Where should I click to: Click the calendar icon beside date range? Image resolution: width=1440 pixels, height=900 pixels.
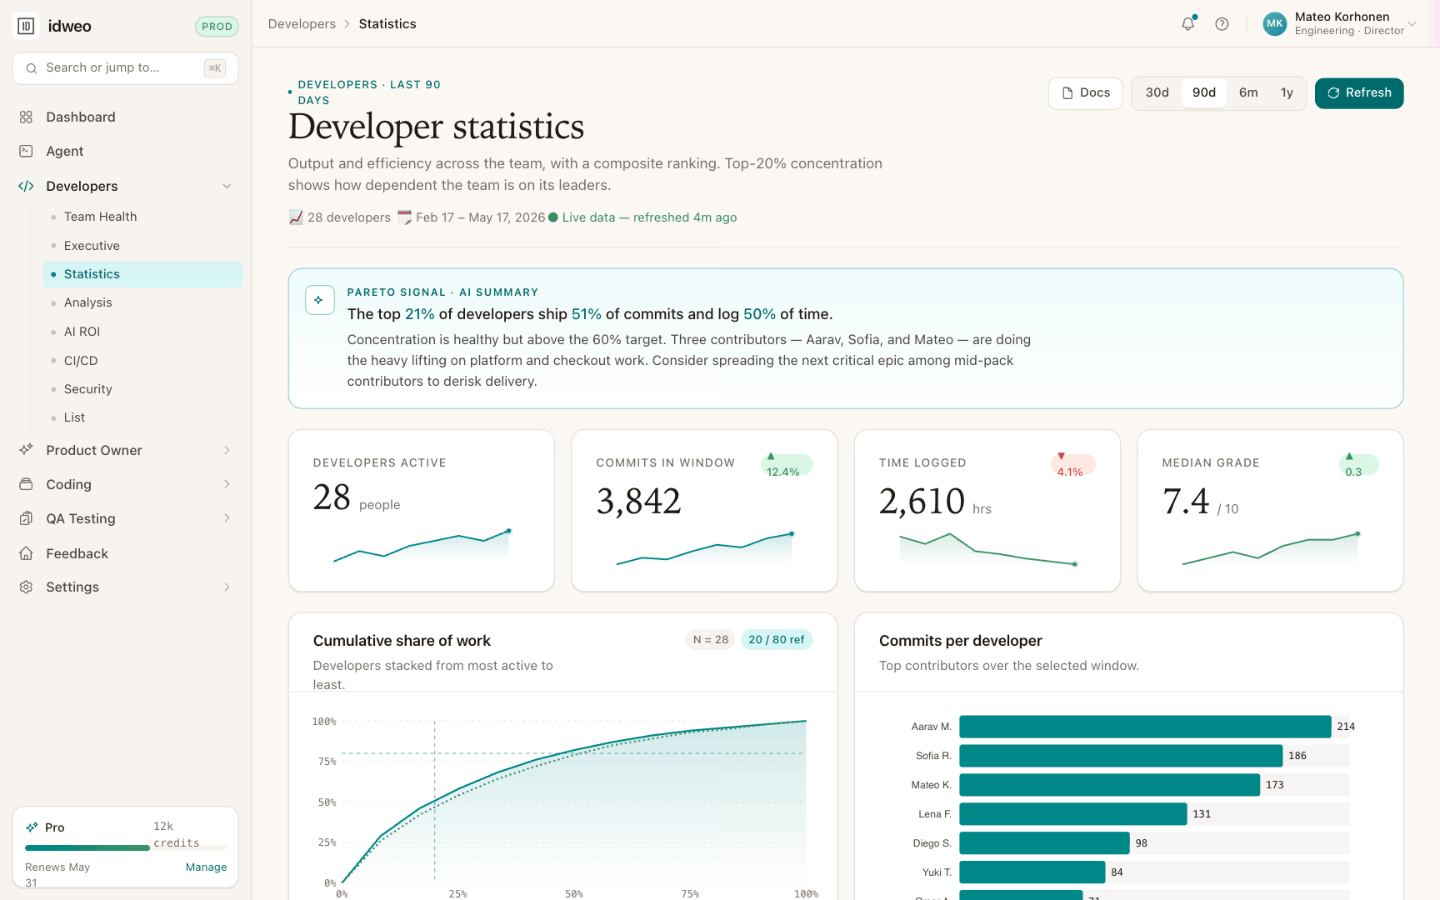click(x=404, y=217)
